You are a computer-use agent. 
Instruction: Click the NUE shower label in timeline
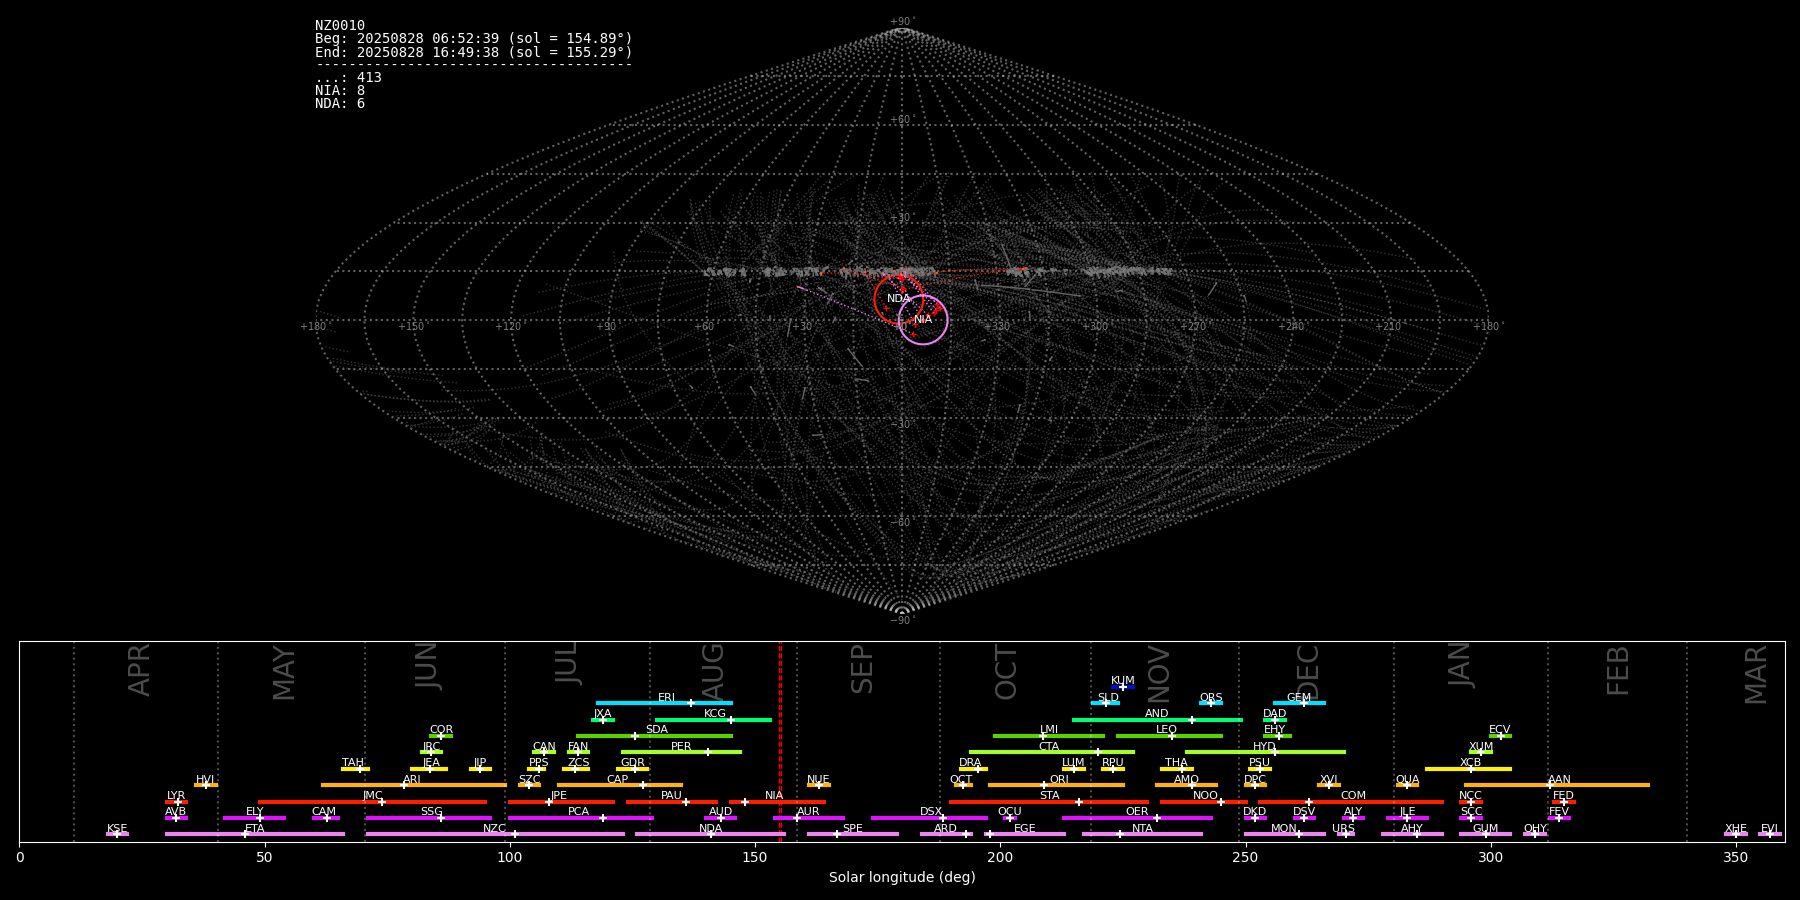[818, 780]
